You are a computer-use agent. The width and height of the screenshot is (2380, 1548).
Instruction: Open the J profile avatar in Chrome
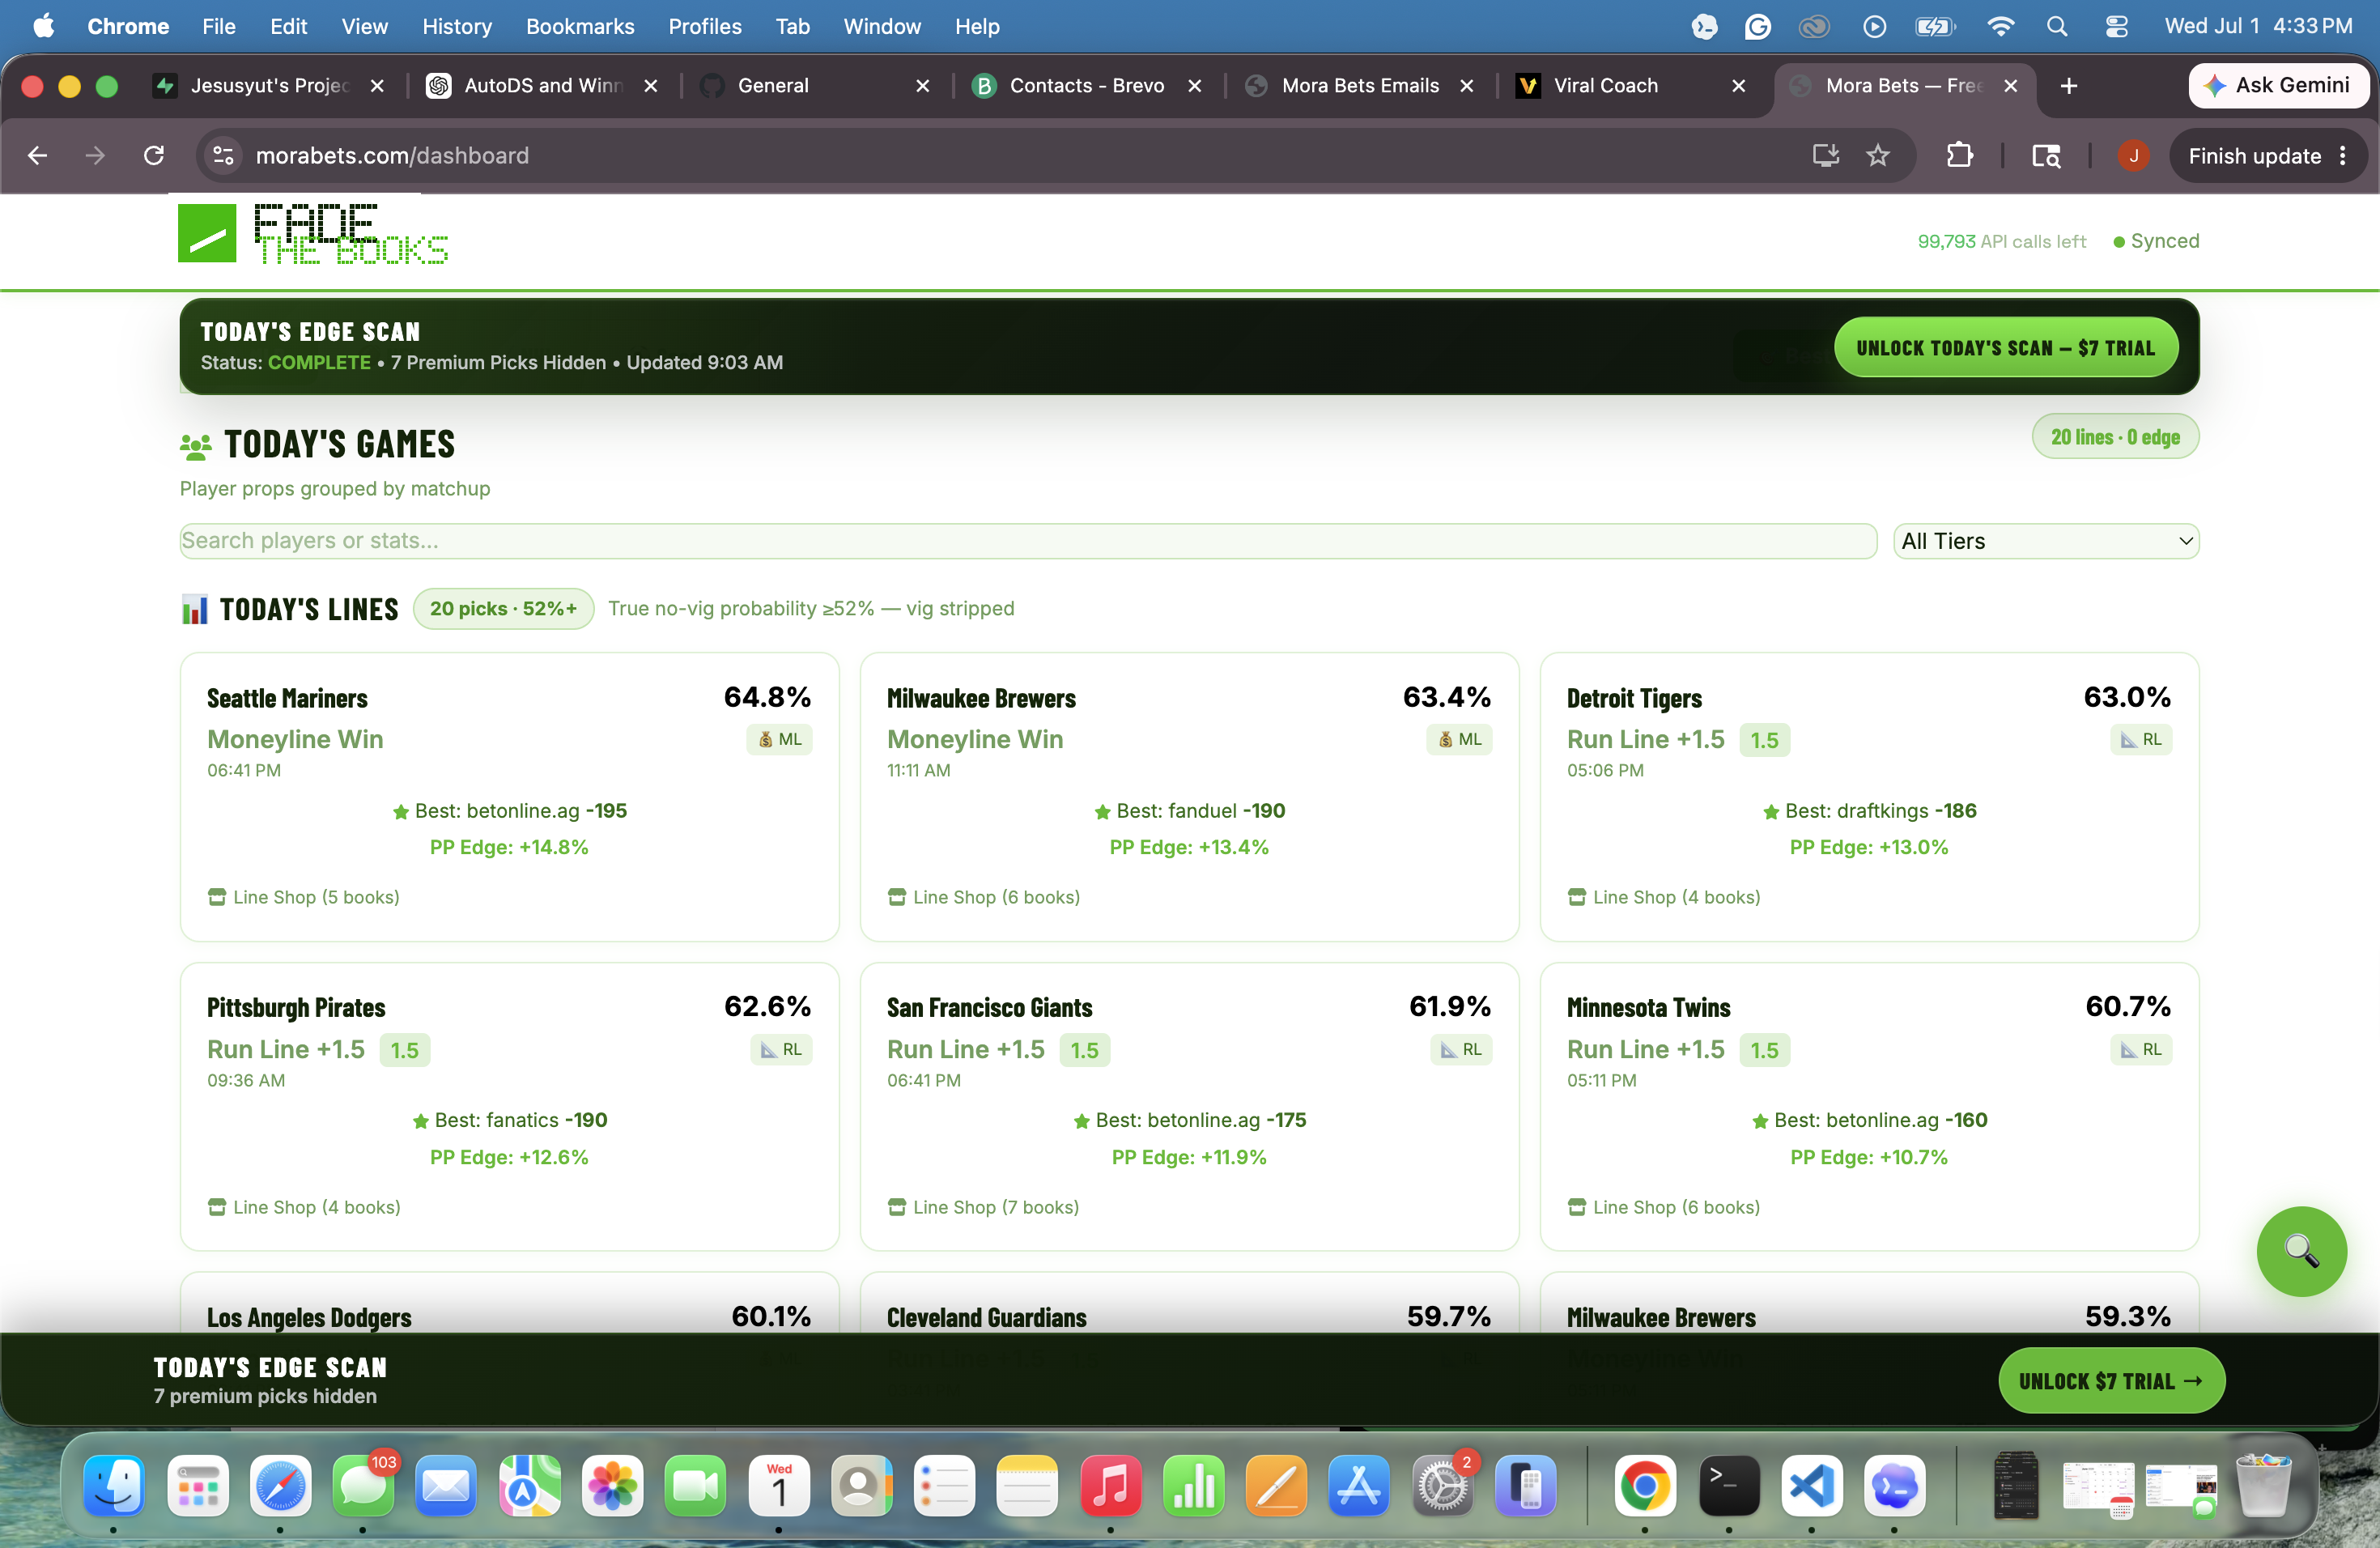click(2133, 156)
